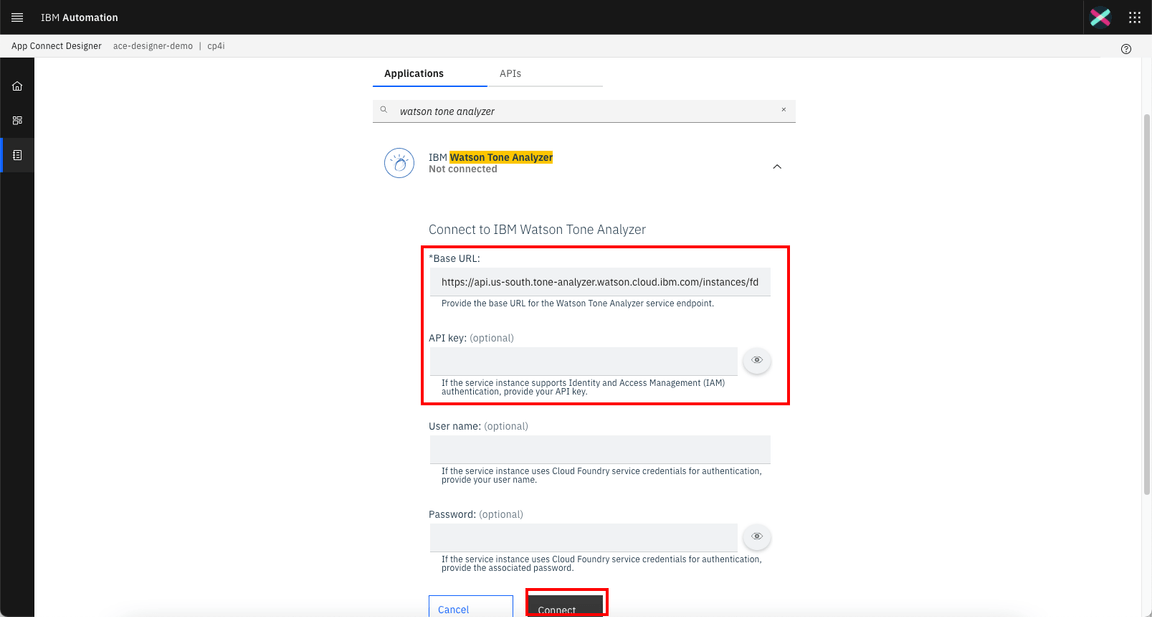Click the cp4i namespace label
This screenshot has width=1152, height=617.
(x=216, y=46)
